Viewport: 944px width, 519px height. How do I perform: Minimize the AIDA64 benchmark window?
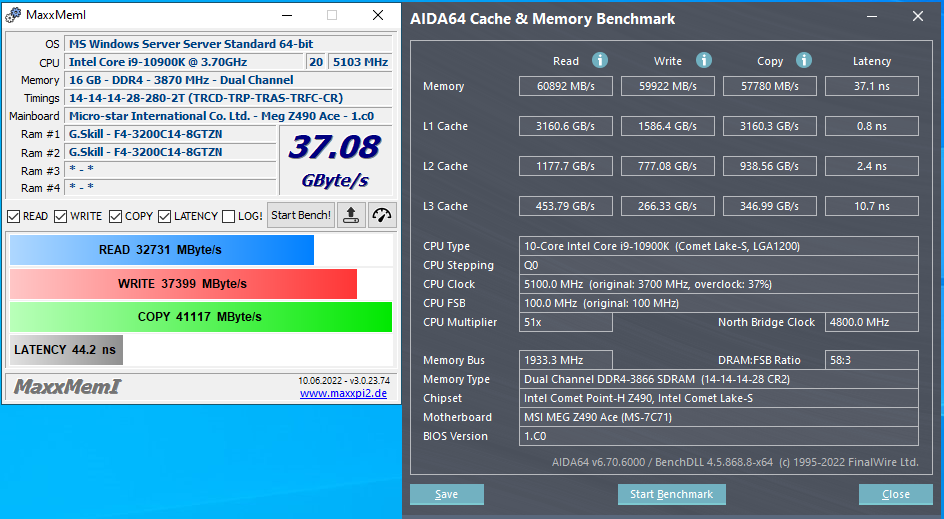872,17
